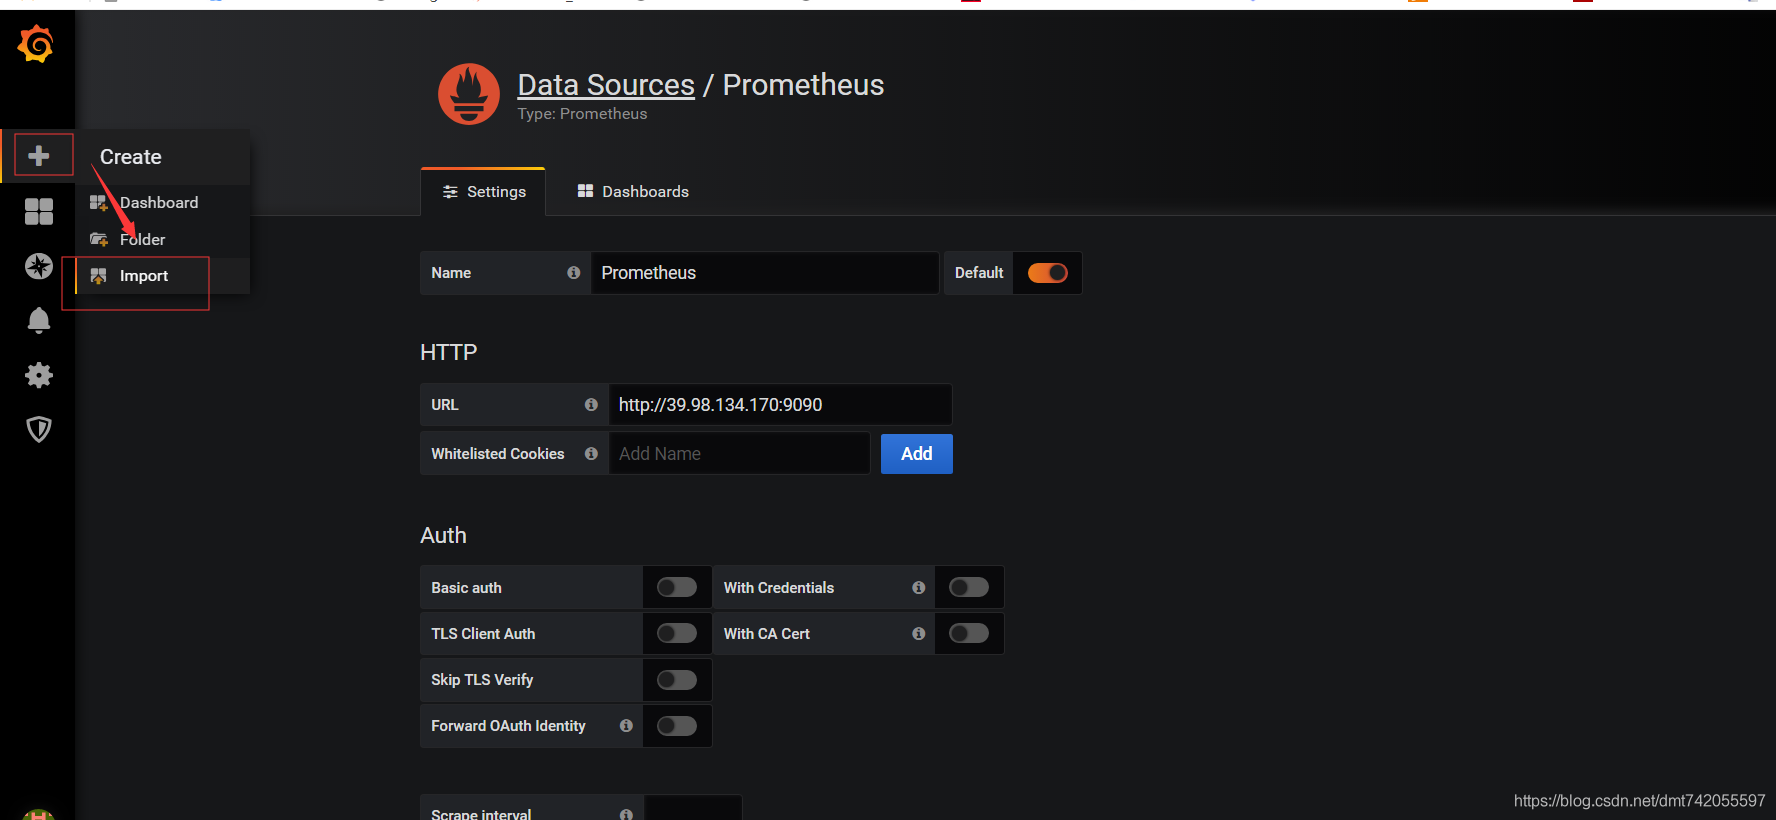Open the Server Admin shield icon
This screenshot has height=820, width=1776.
[x=39, y=429]
